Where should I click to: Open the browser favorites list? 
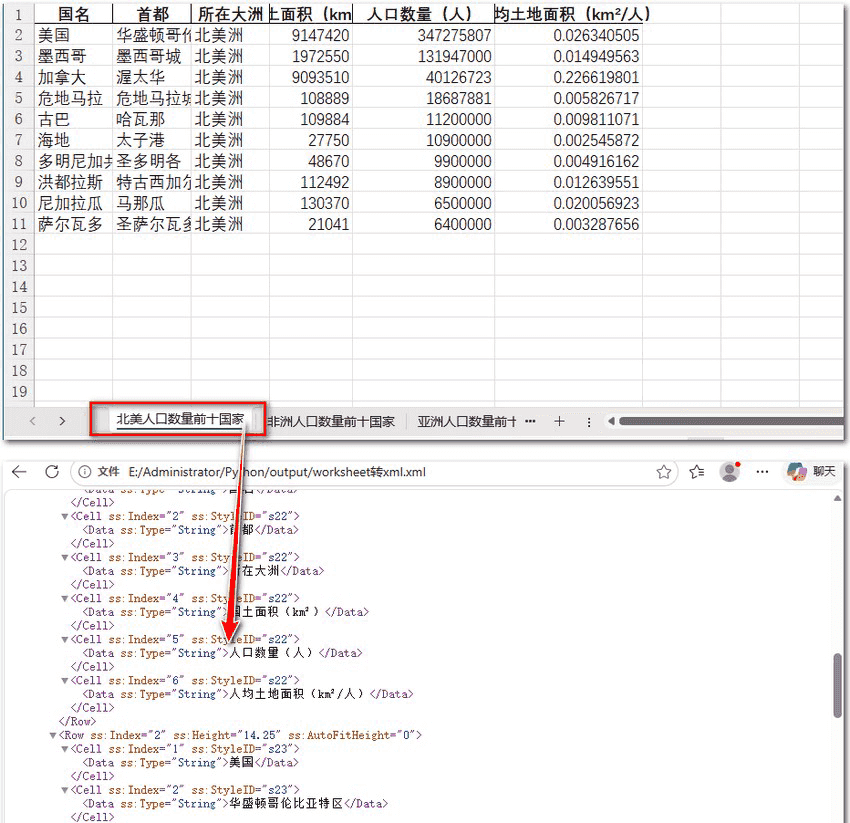tap(697, 472)
